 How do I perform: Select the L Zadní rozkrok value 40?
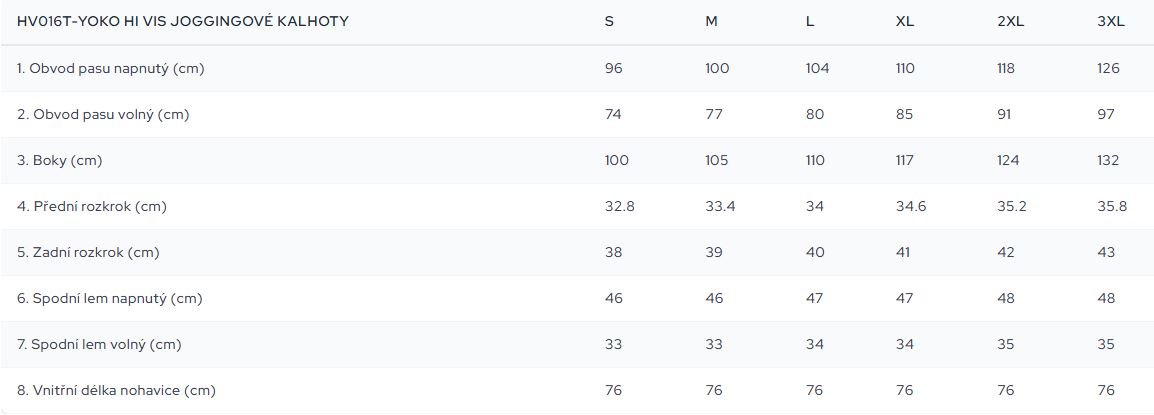pos(815,252)
